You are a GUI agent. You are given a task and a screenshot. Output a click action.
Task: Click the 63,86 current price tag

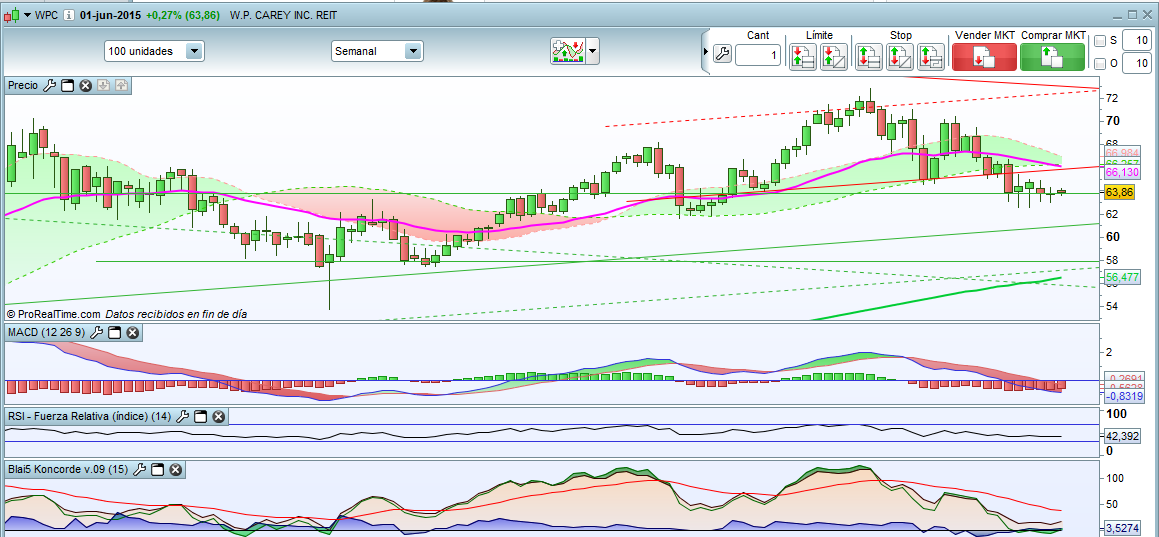tap(1118, 194)
